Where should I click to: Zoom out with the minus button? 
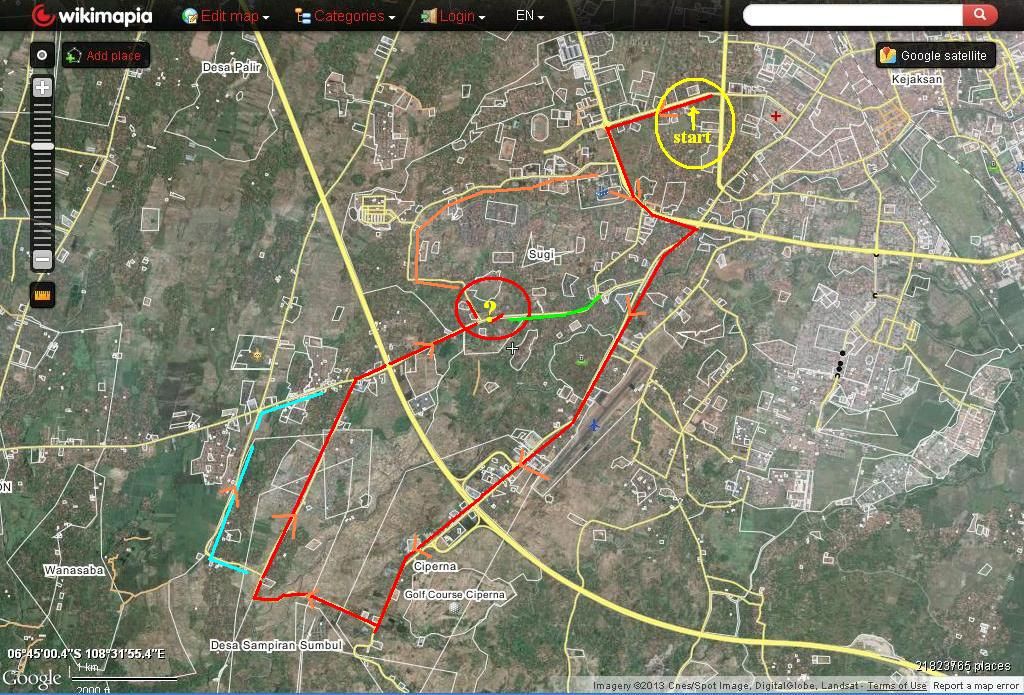[x=42, y=260]
